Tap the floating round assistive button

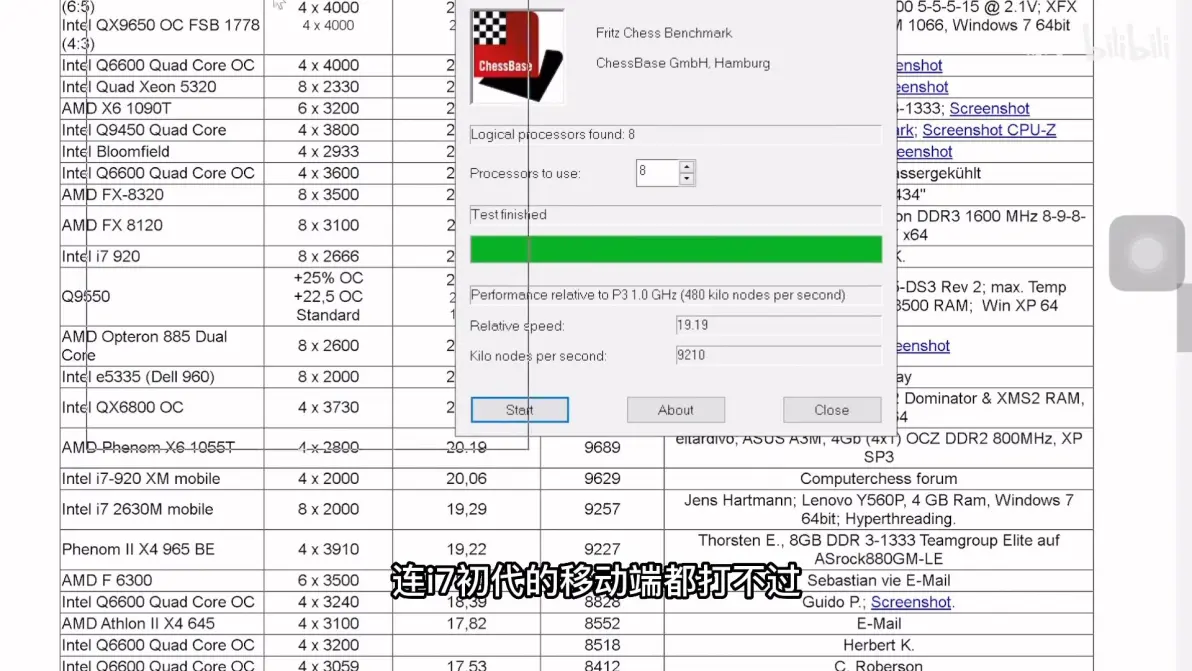pyautogui.click(x=1146, y=253)
